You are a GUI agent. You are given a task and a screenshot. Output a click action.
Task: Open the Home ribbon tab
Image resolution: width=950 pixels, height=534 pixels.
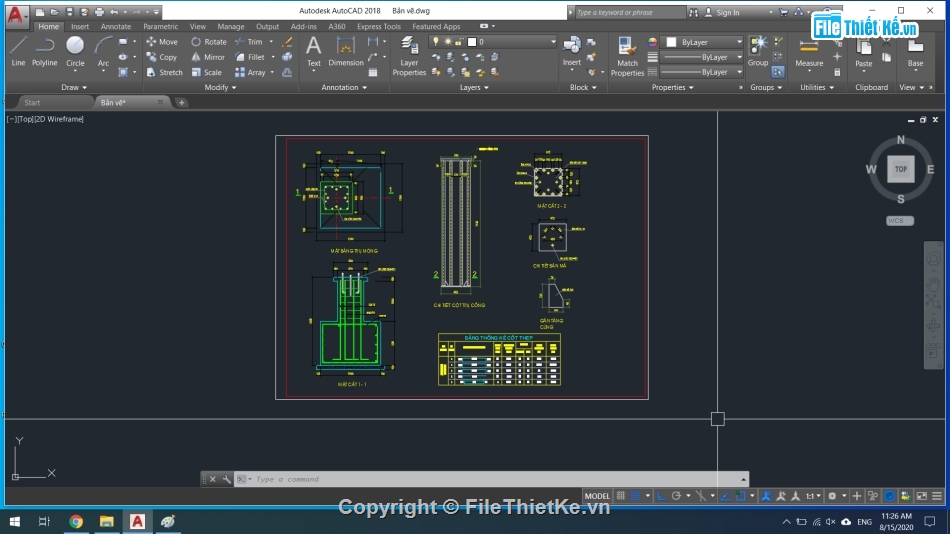(x=48, y=26)
